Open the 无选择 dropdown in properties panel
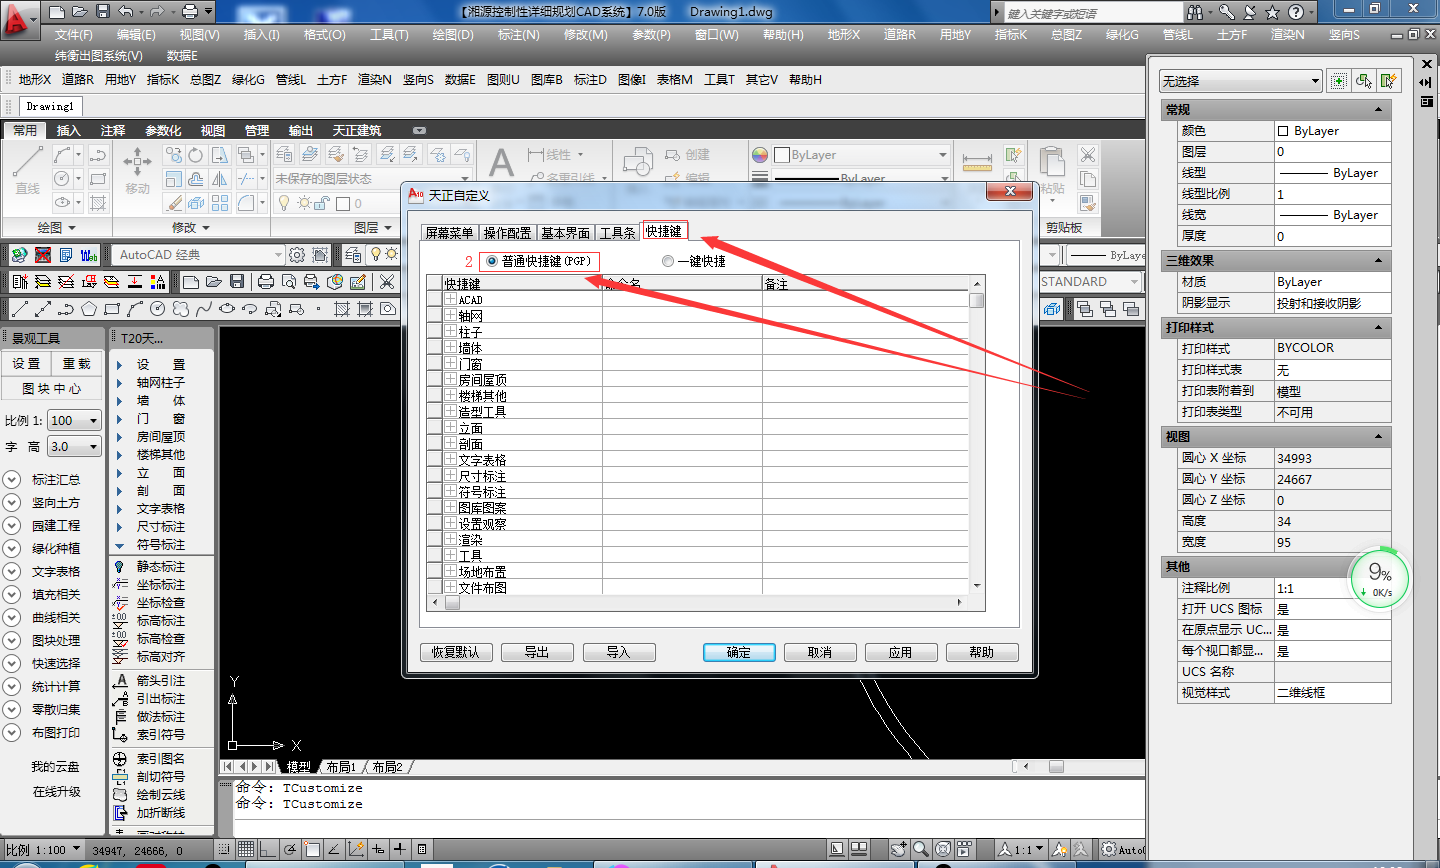This screenshot has height=868, width=1440. [1241, 81]
